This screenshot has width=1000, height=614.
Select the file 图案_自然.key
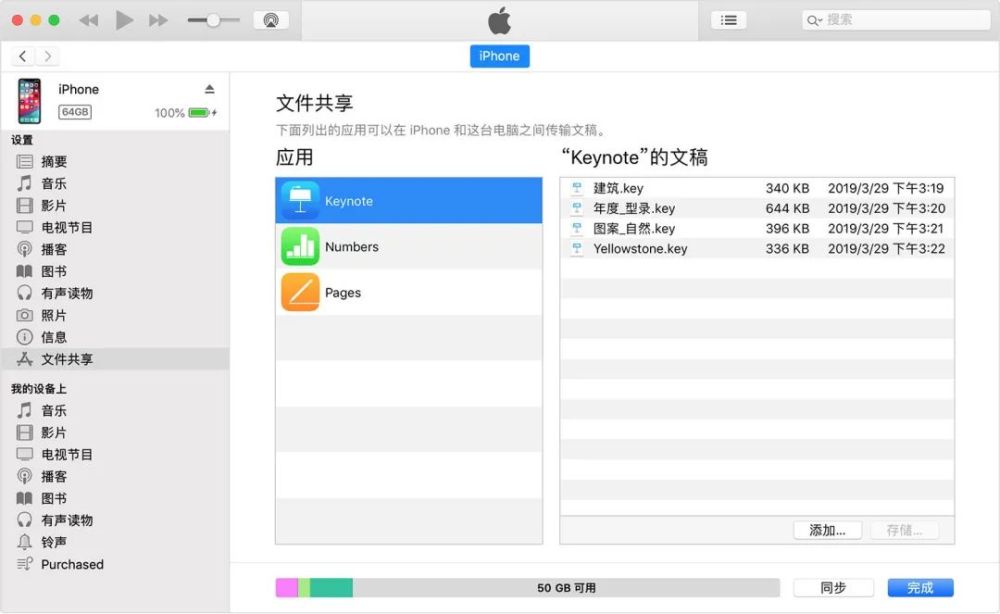(x=757, y=229)
